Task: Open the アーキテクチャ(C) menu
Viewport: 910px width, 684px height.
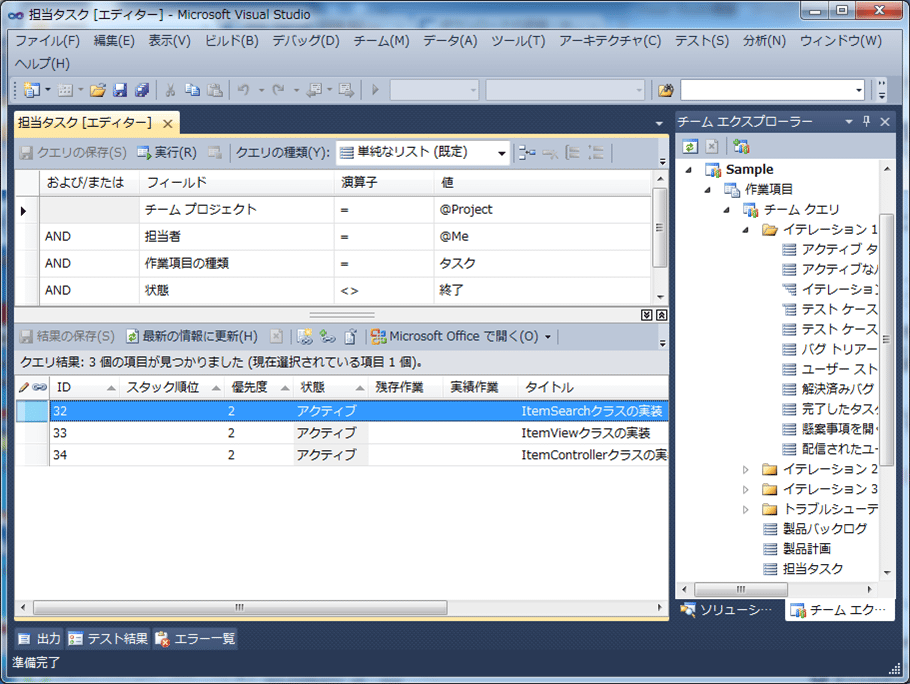Action: (610, 41)
